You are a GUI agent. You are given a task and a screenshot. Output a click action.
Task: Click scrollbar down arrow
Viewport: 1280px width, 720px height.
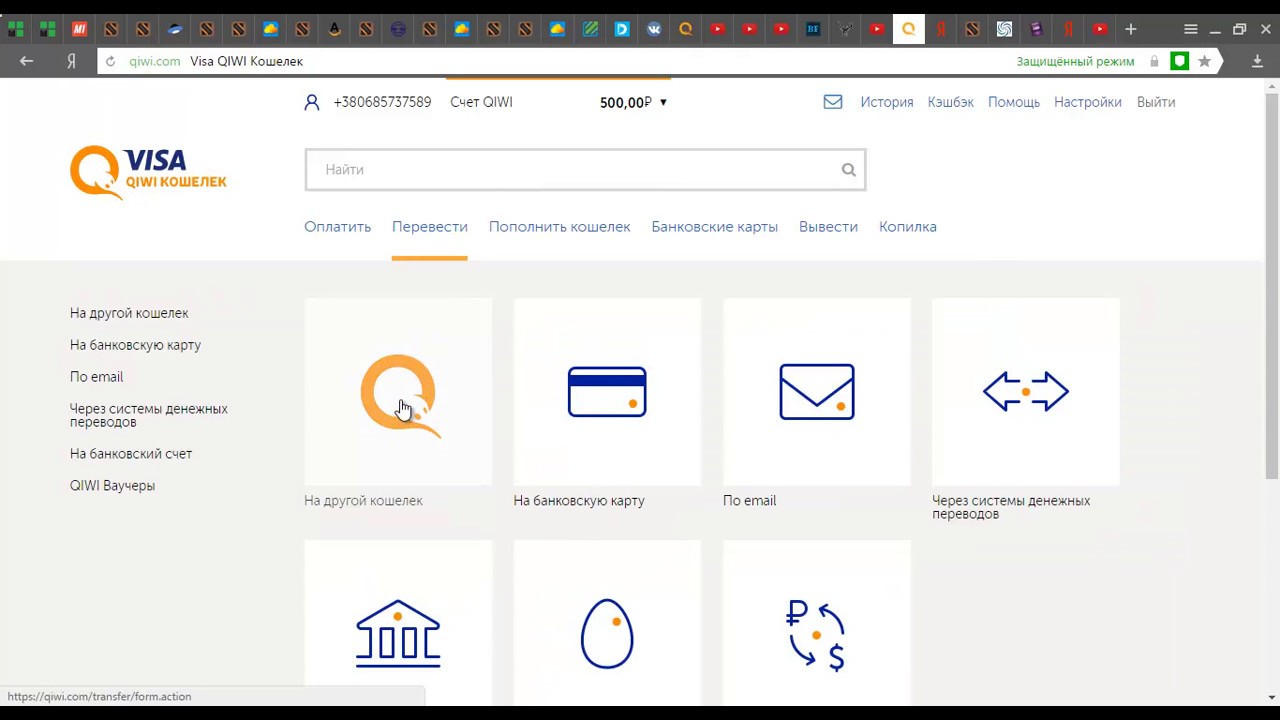[x=1271, y=697]
